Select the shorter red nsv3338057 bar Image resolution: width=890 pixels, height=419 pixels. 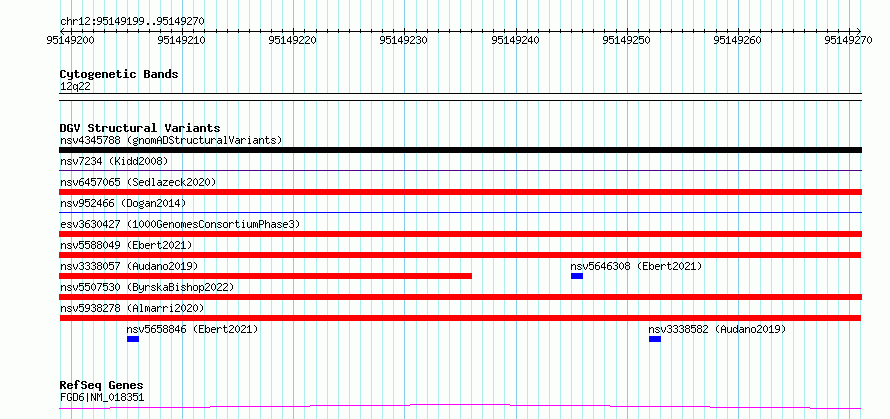click(x=266, y=276)
